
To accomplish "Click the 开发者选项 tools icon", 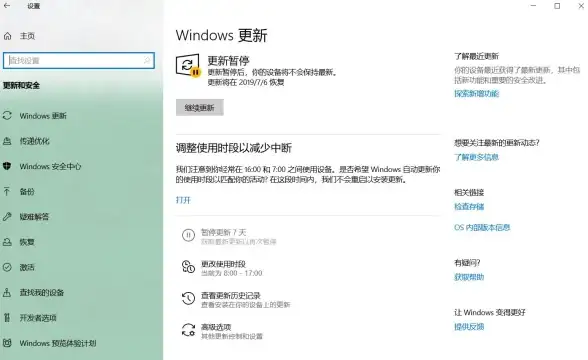I will coord(7,318).
